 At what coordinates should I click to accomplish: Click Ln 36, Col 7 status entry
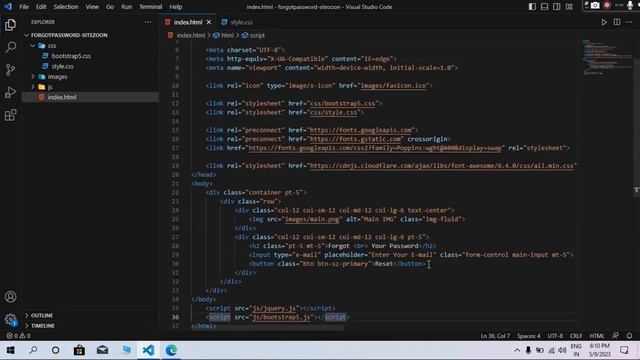tap(495, 336)
